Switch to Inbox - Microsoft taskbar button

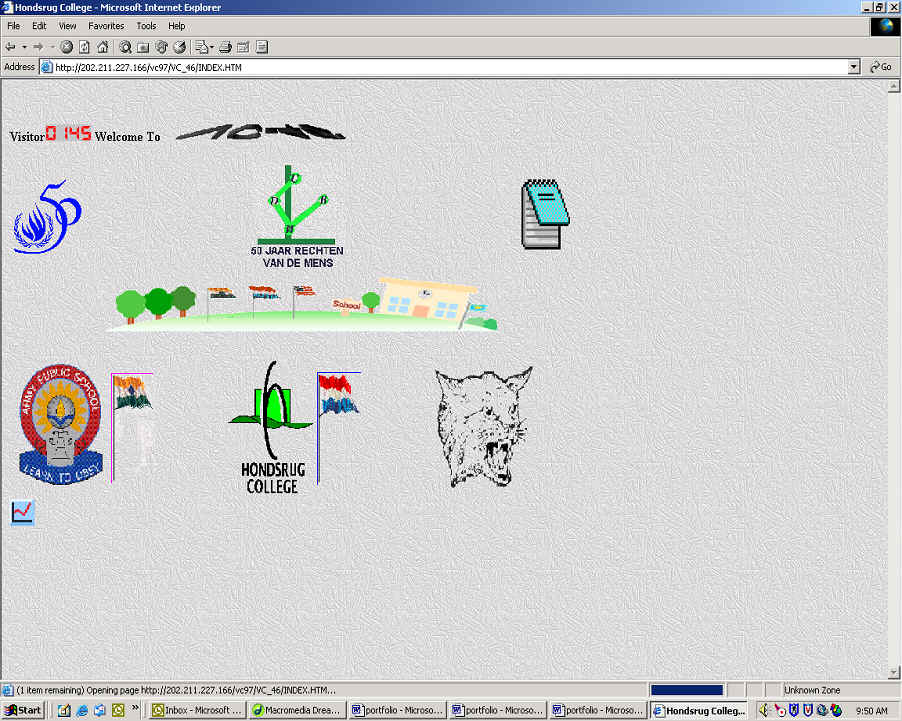(197, 710)
